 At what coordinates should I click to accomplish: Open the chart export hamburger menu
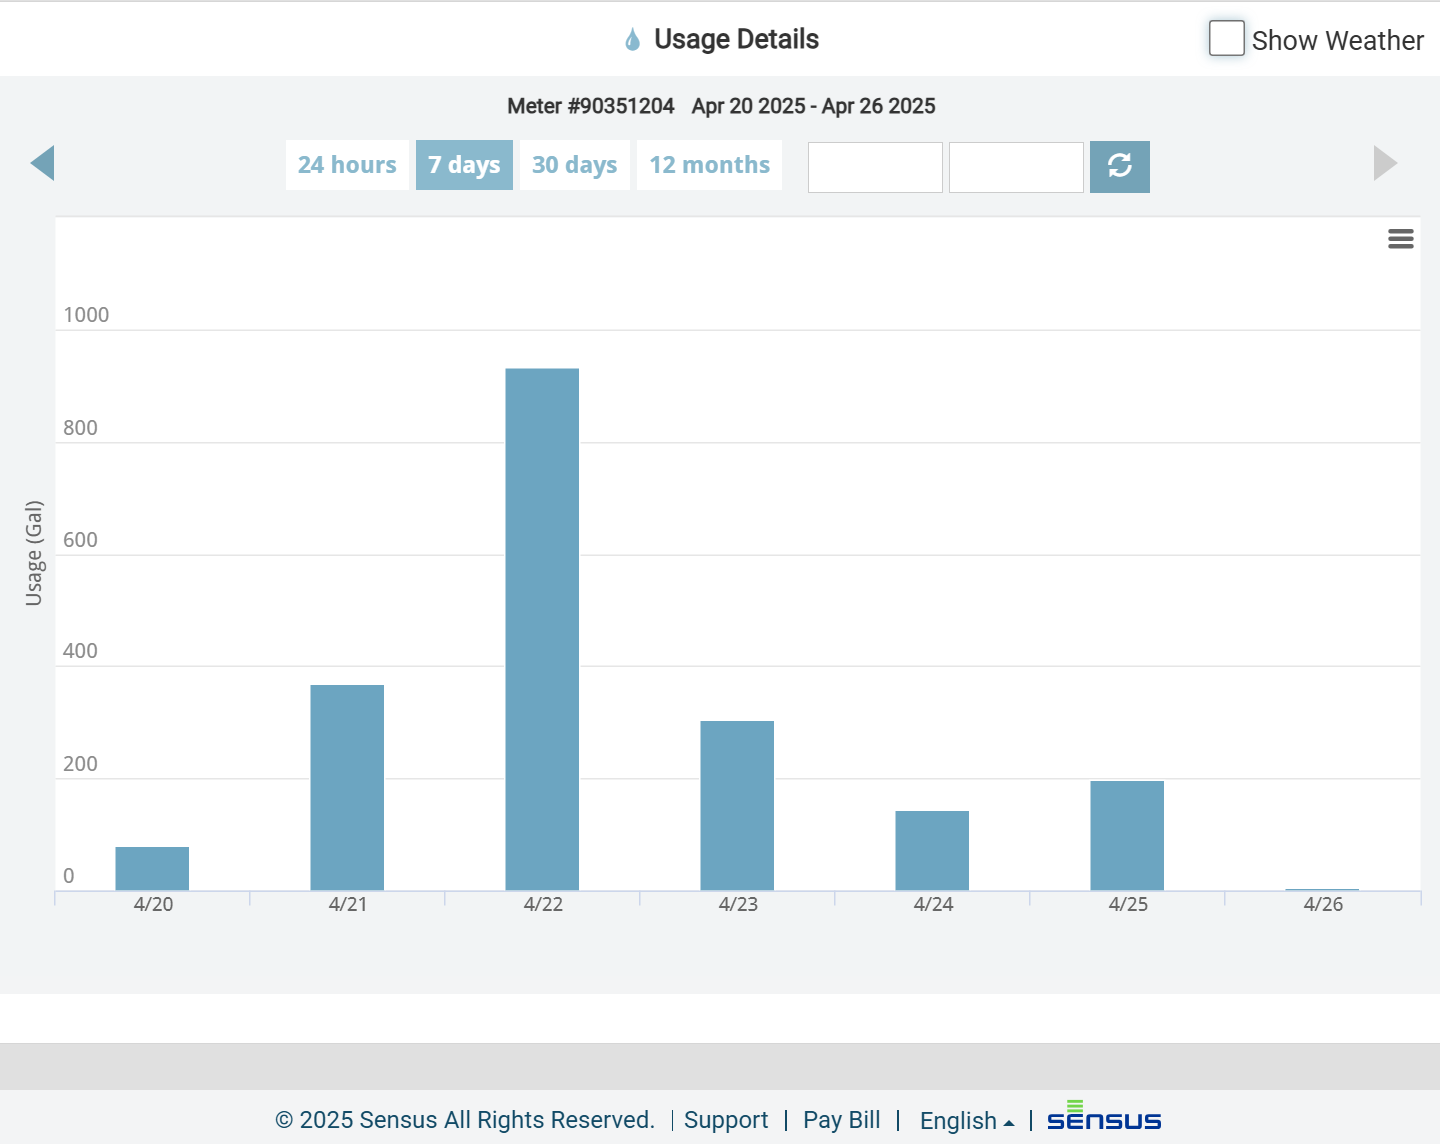coord(1400,239)
